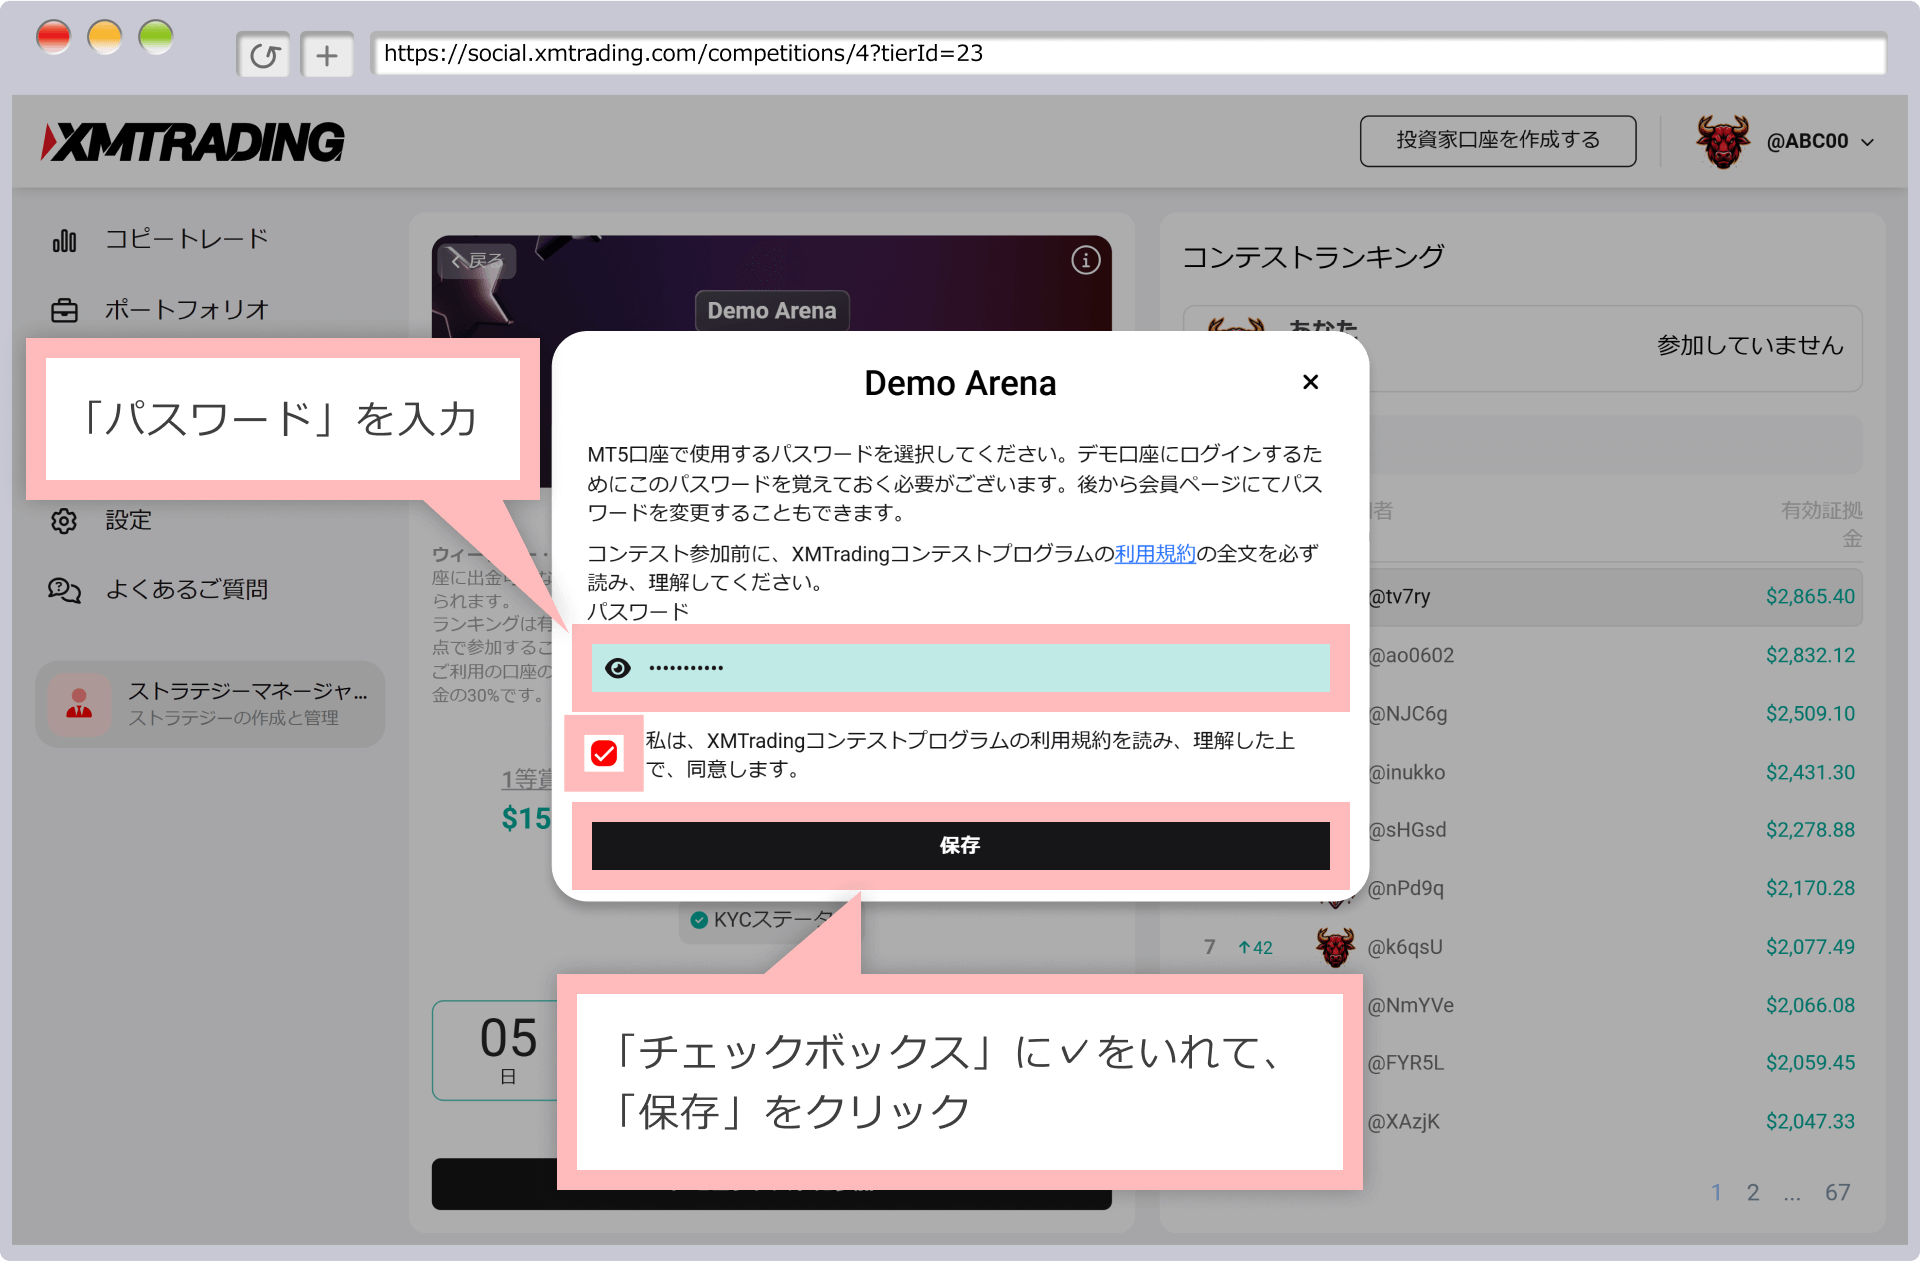Click the @NJC6g ranking entry
Viewport: 1920px width, 1261px height.
click(1408, 714)
